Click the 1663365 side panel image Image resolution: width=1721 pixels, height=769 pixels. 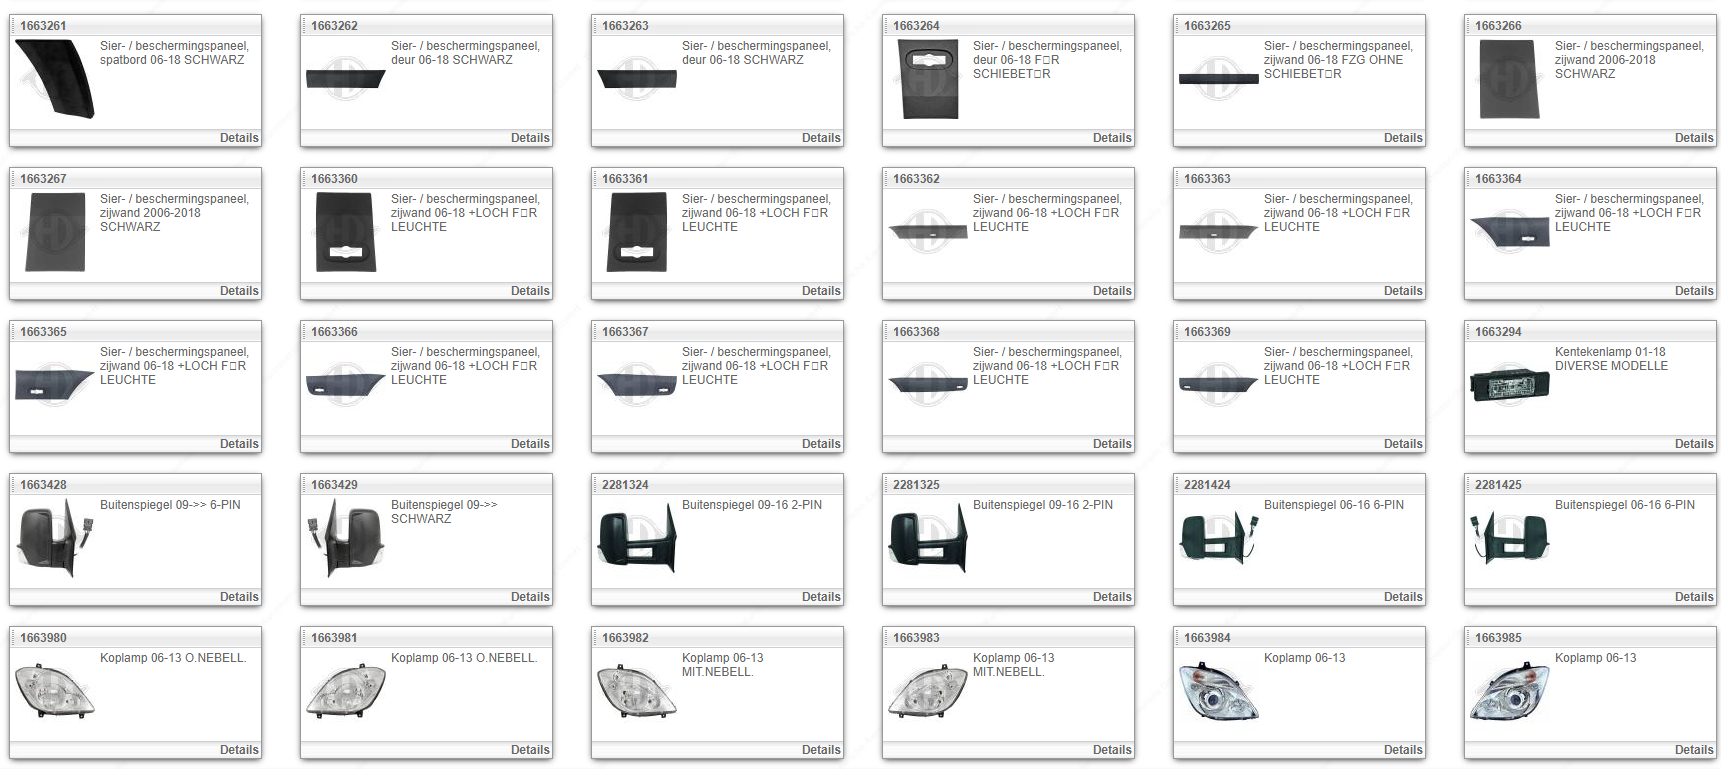tap(55, 385)
